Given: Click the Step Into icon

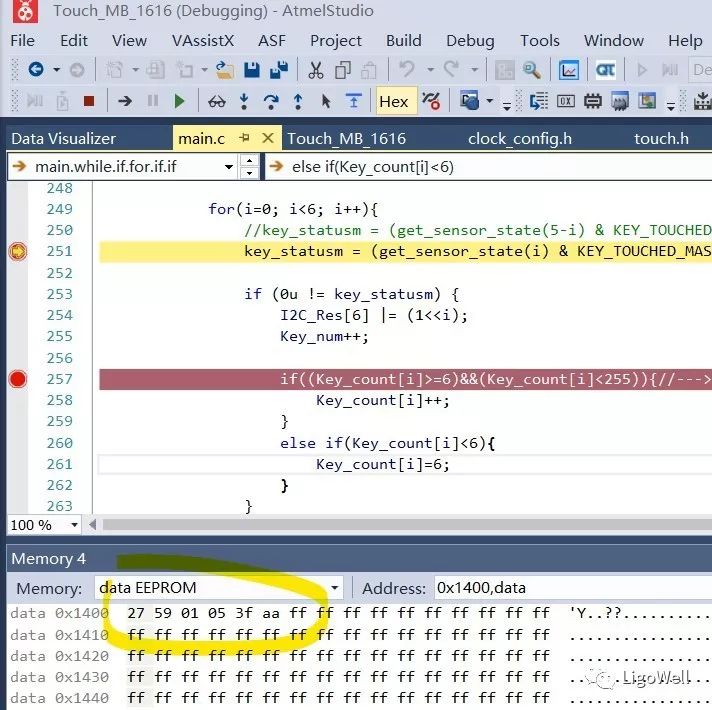Looking at the screenshot, I should click(244, 101).
